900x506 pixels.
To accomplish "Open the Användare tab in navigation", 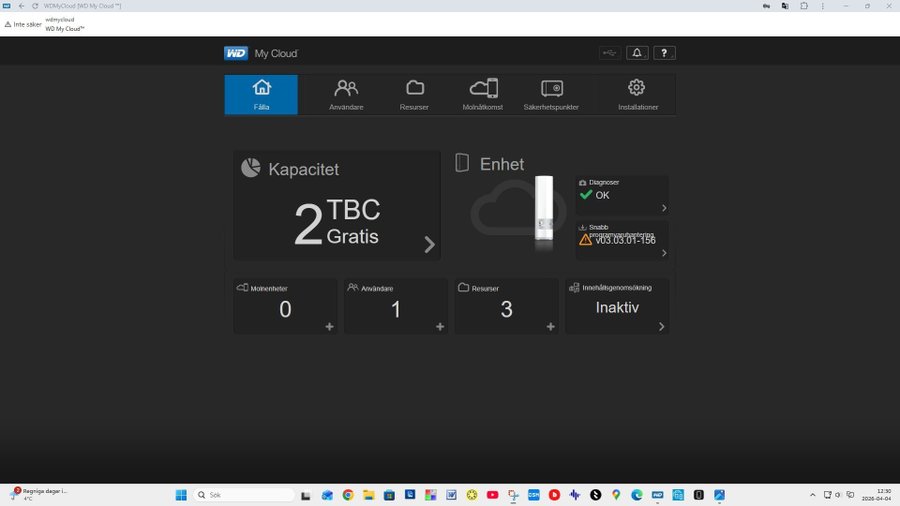I will coord(347,95).
